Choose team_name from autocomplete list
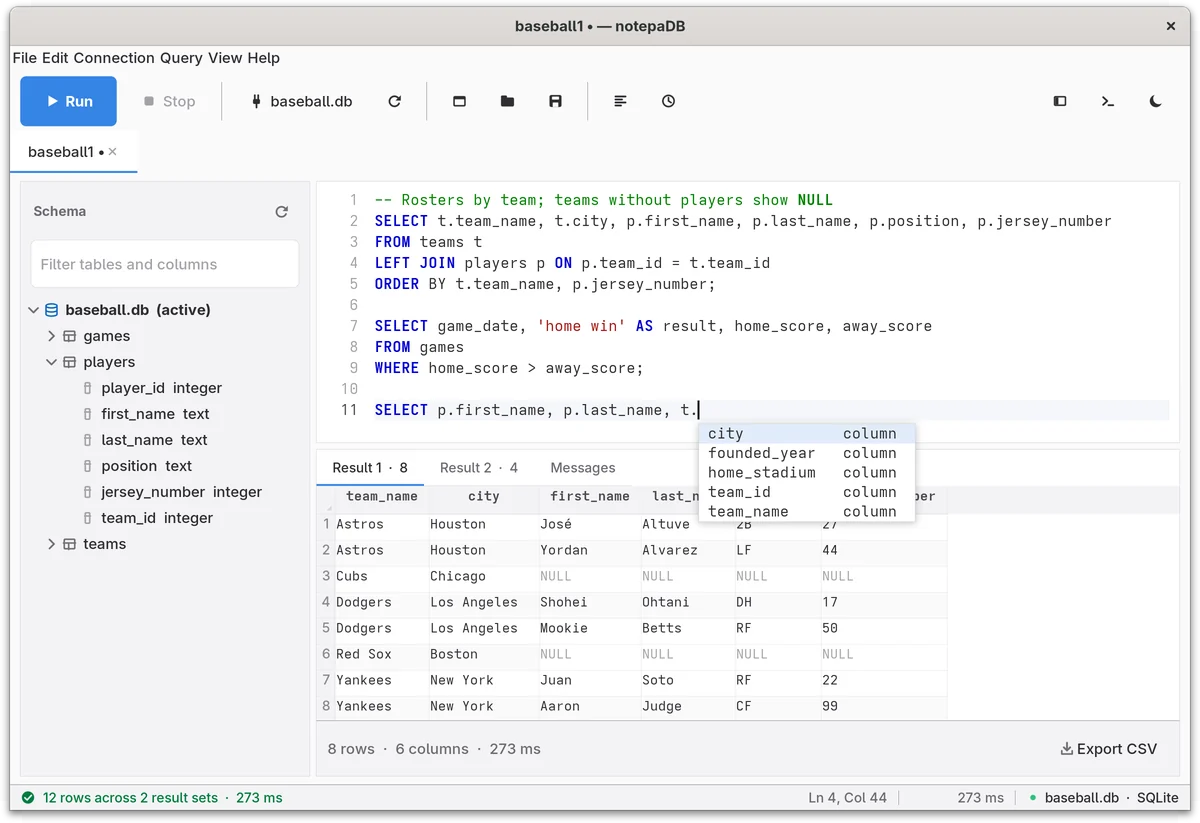Viewport: 1200px width, 823px height. 806,511
